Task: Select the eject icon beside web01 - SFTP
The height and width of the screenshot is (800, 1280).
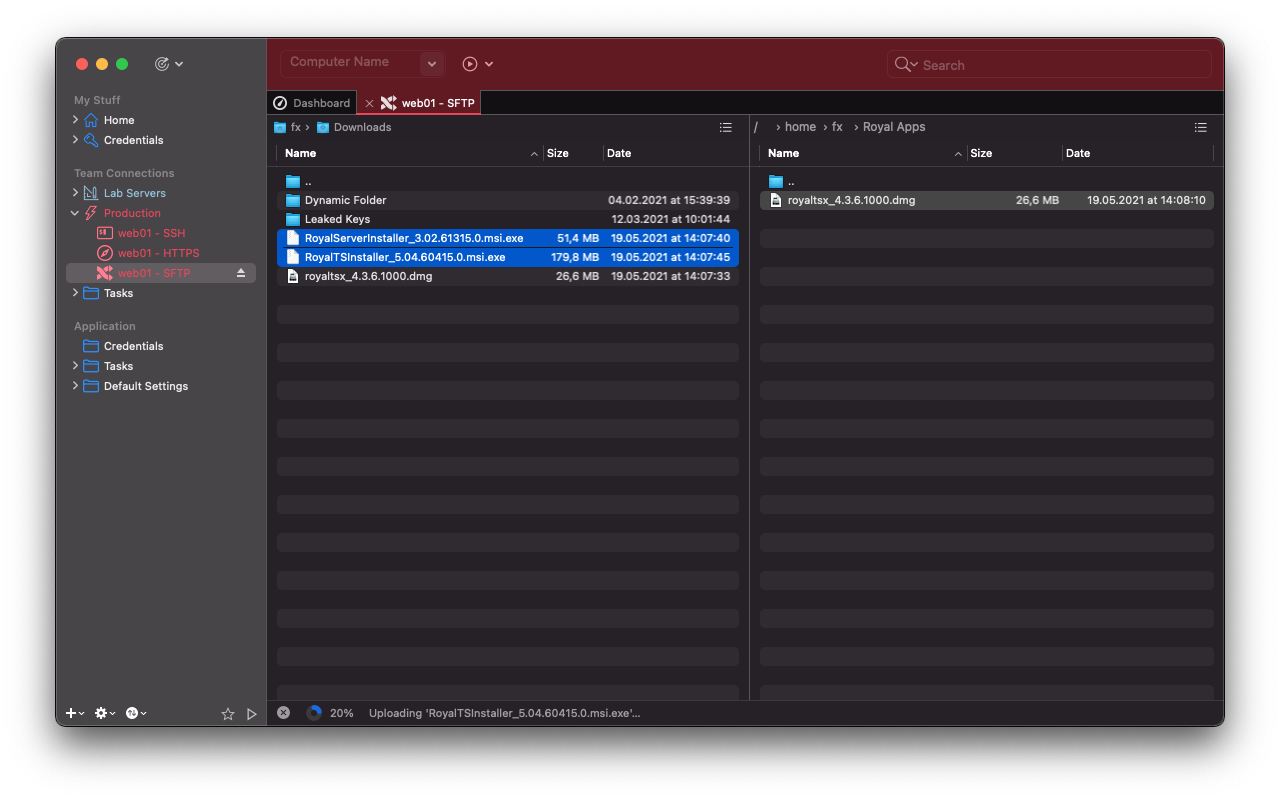Action: pyautogui.click(x=240, y=271)
